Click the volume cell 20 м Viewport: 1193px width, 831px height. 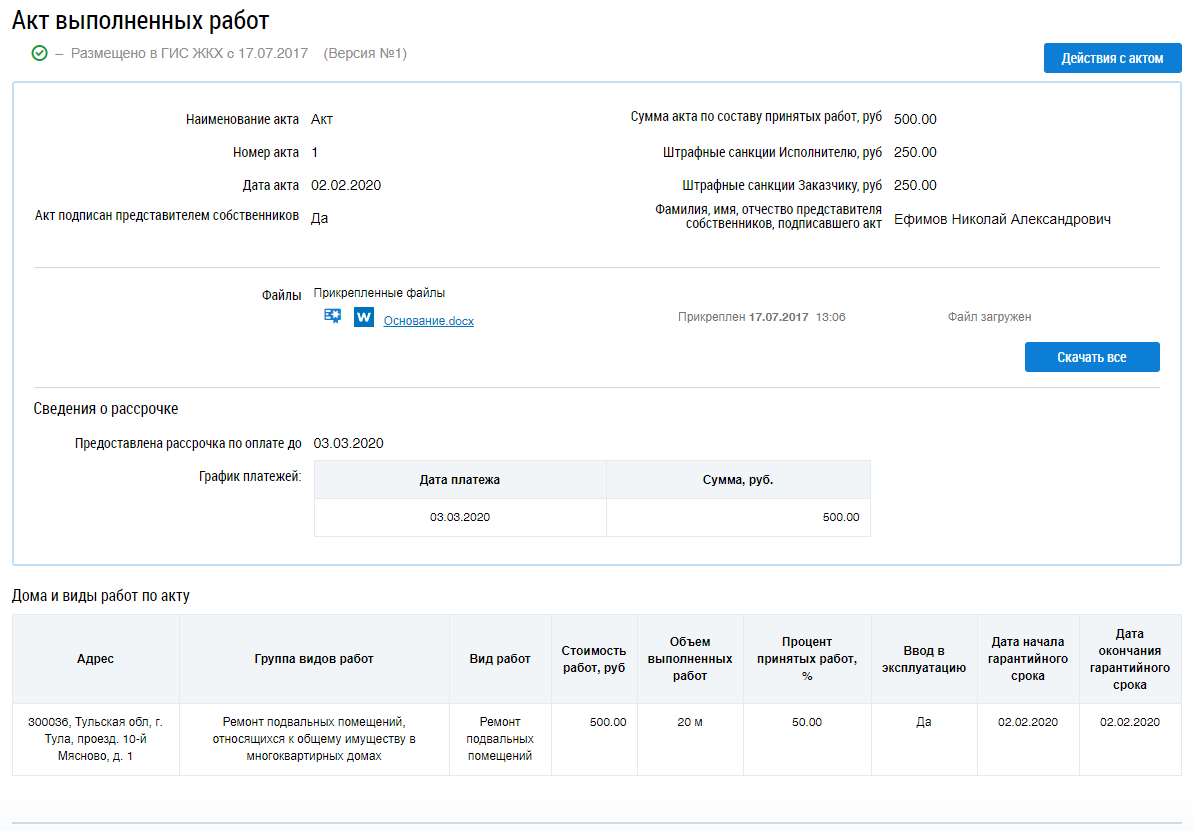(x=690, y=739)
